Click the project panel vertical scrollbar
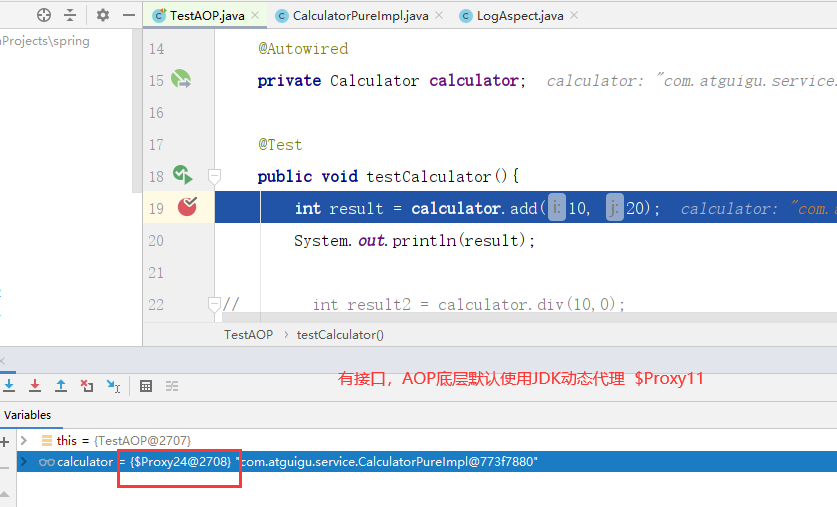 (137, 110)
